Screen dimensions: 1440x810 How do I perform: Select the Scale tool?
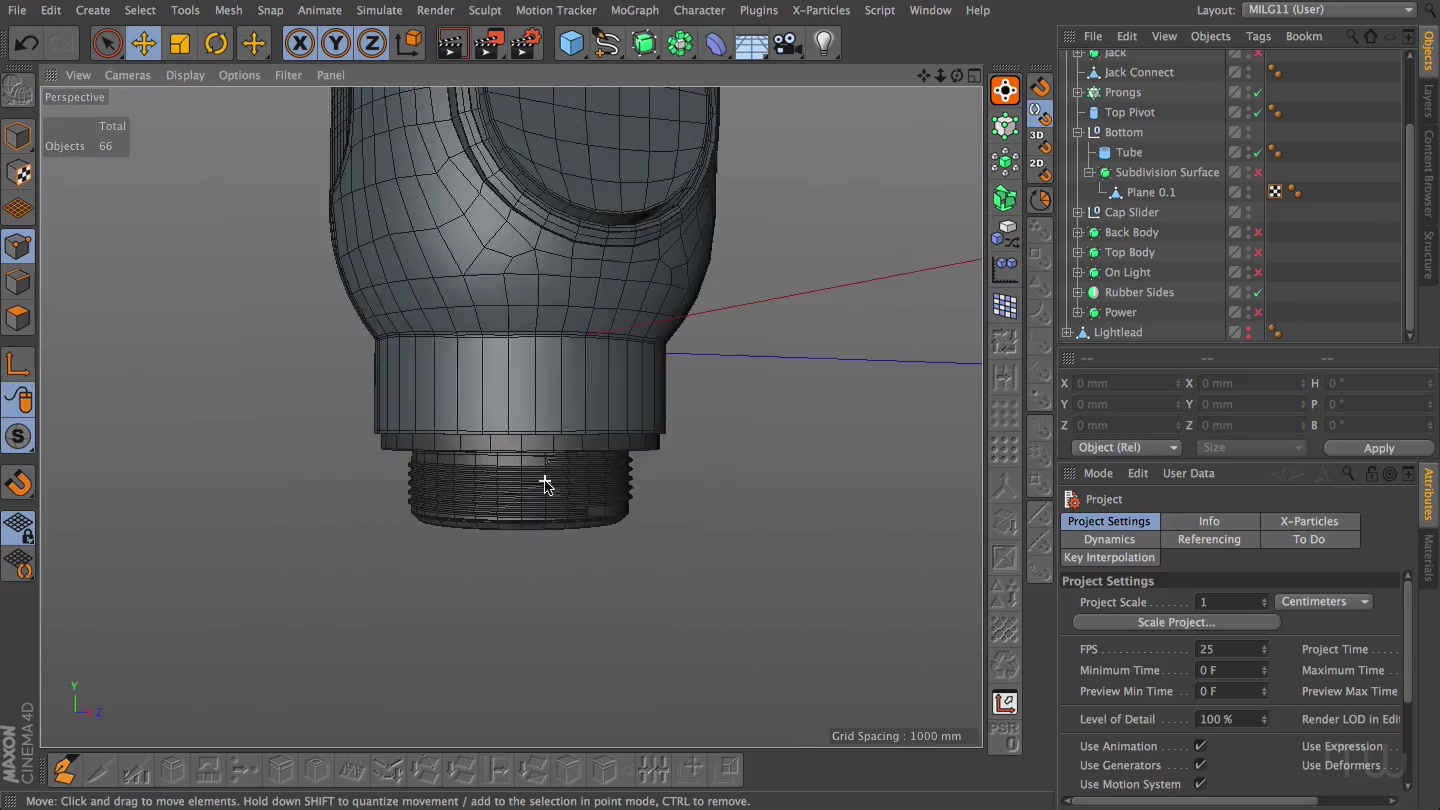[180, 43]
